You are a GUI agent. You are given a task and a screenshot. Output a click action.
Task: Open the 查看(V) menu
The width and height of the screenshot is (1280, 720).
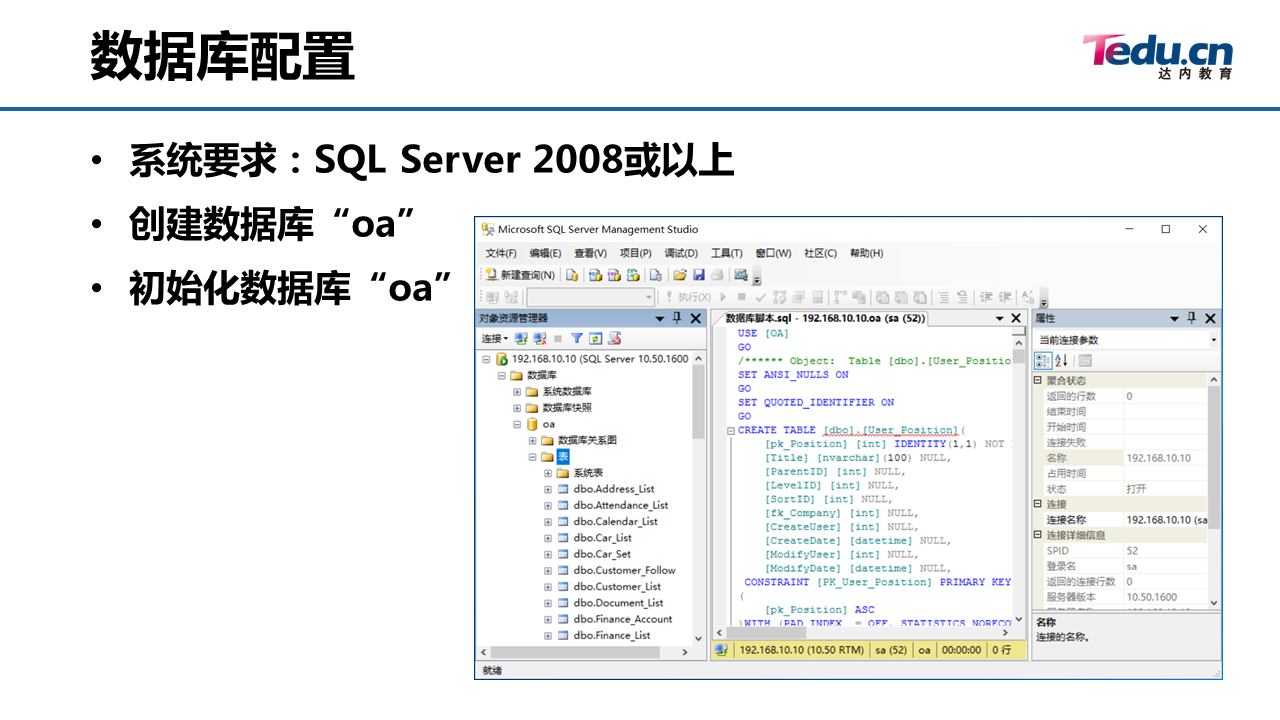(590, 253)
